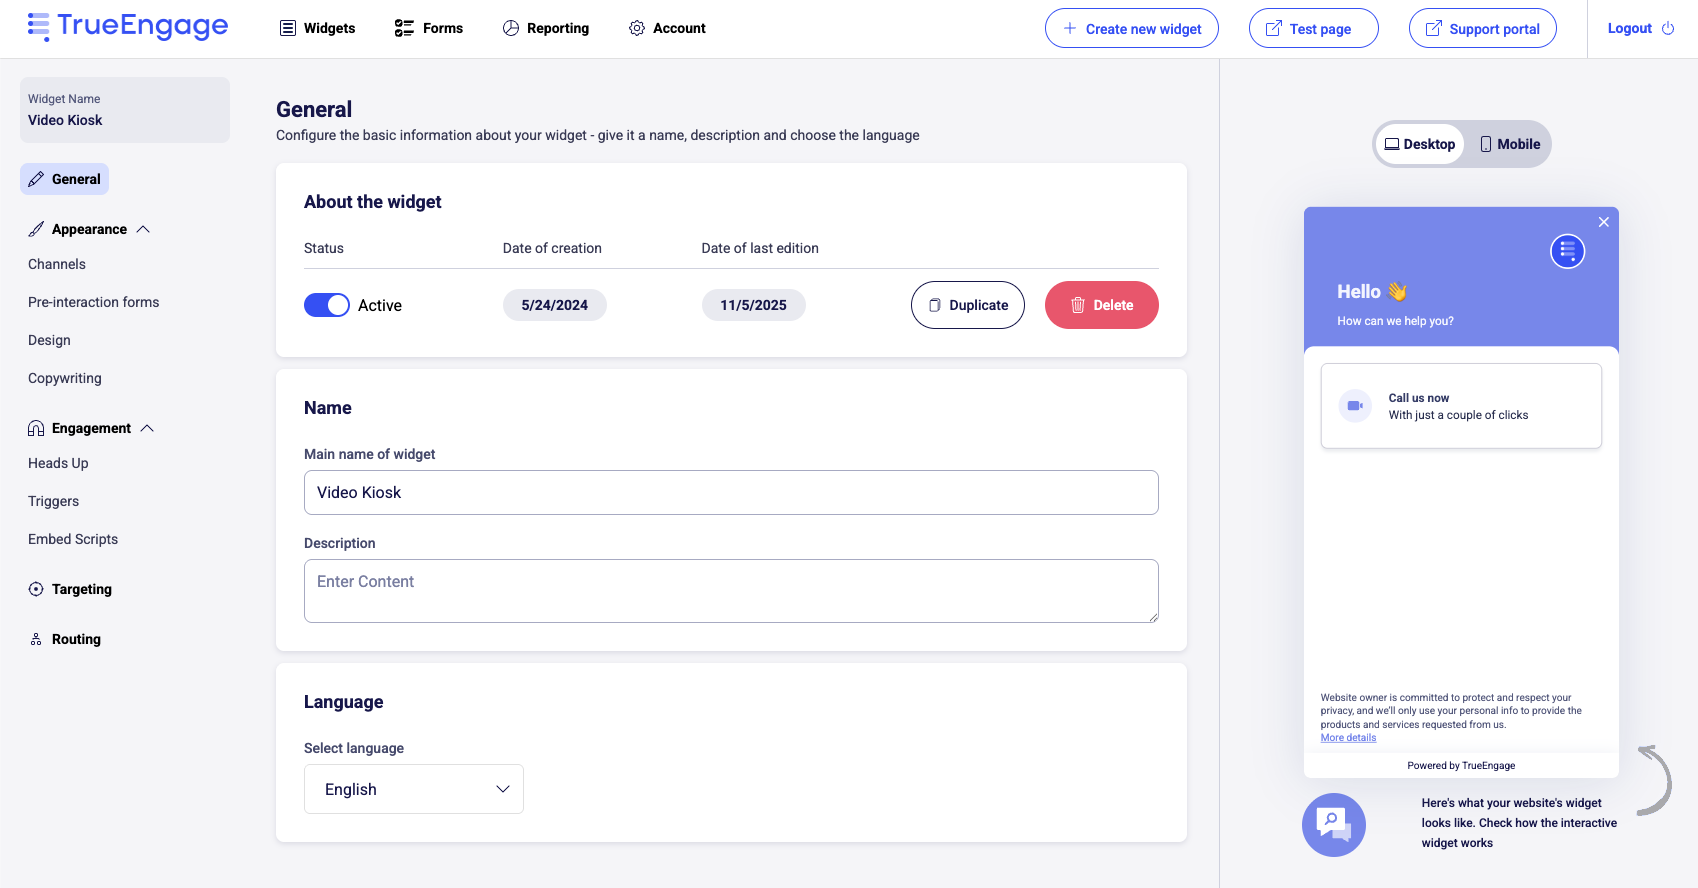The width and height of the screenshot is (1698, 888).
Task: Click the Targeting icon in sidebar
Action: (36, 589)
